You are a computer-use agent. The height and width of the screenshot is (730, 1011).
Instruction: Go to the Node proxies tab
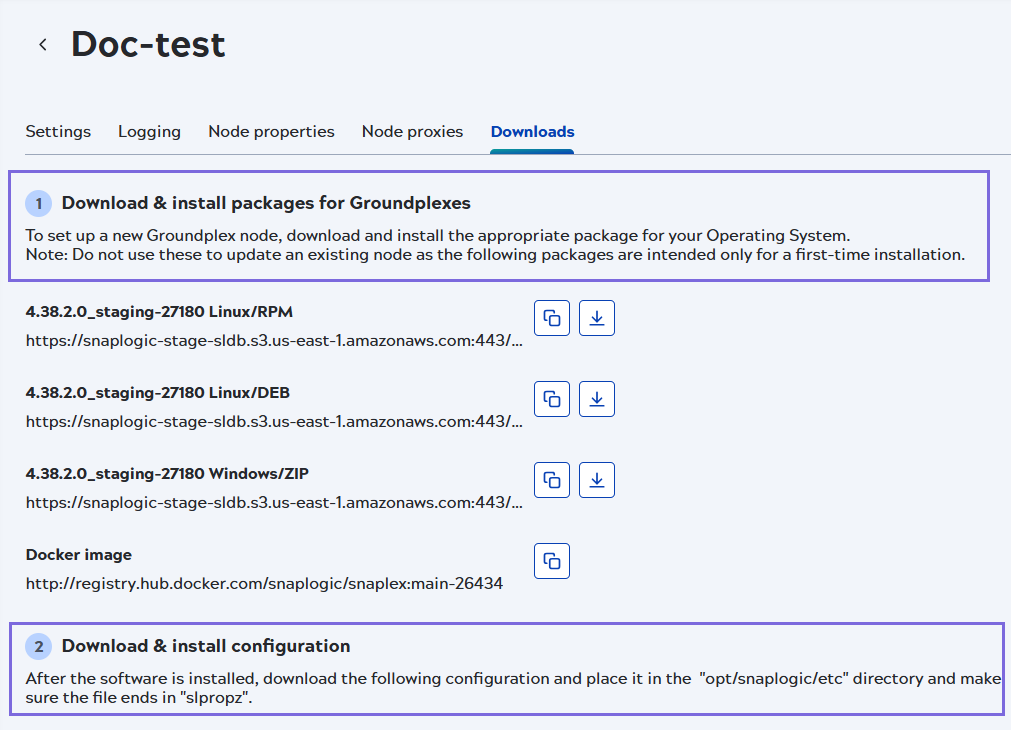412,132
